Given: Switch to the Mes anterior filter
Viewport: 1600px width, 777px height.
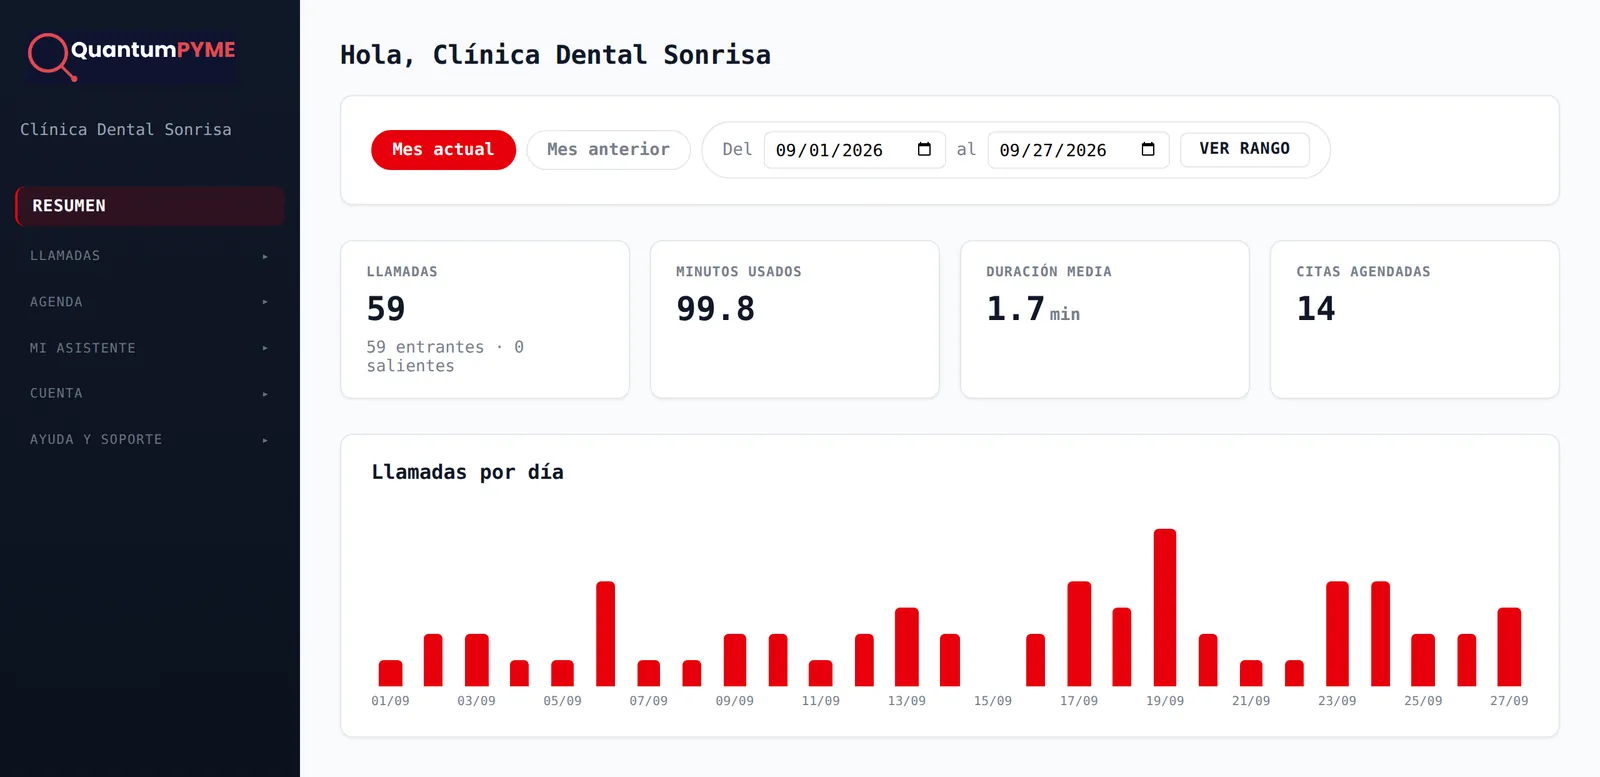Looking at the screenshot, I should click(x=608, y=150).
